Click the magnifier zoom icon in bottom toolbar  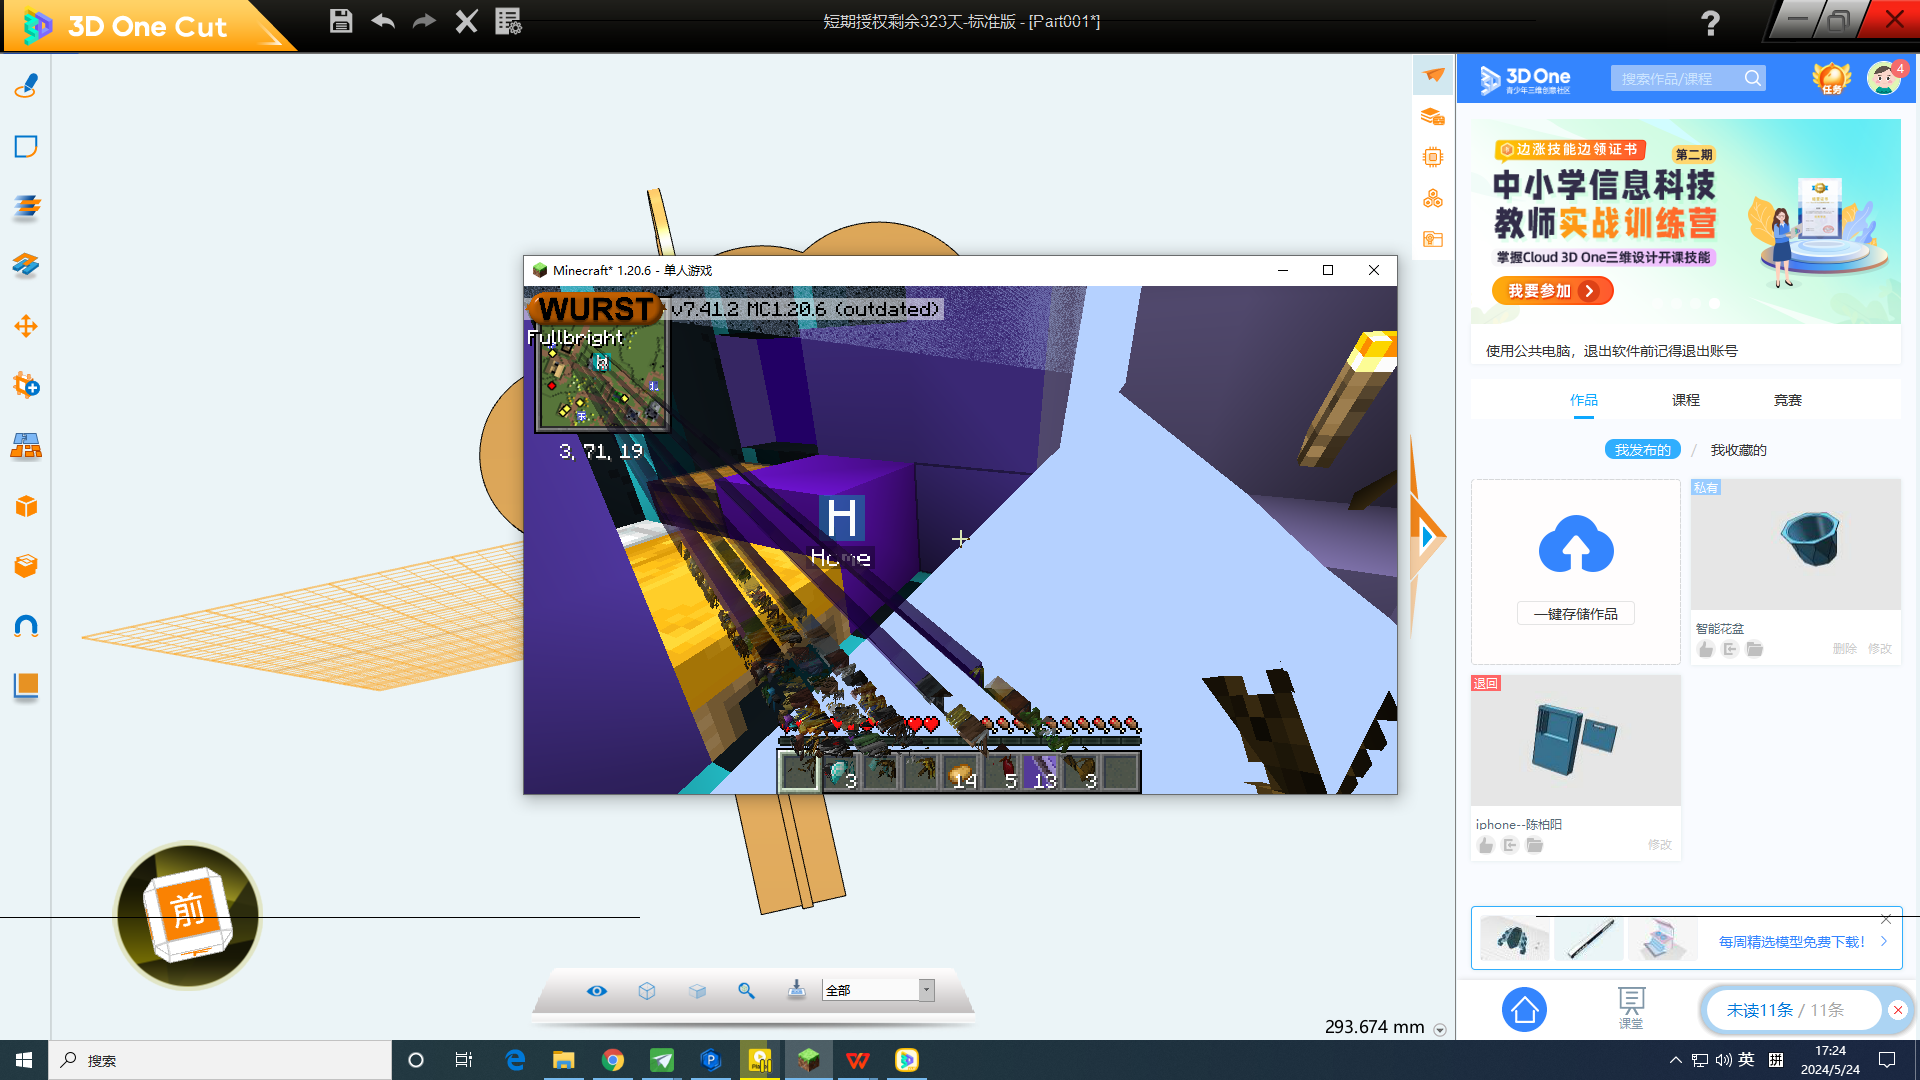coord(746,990)
